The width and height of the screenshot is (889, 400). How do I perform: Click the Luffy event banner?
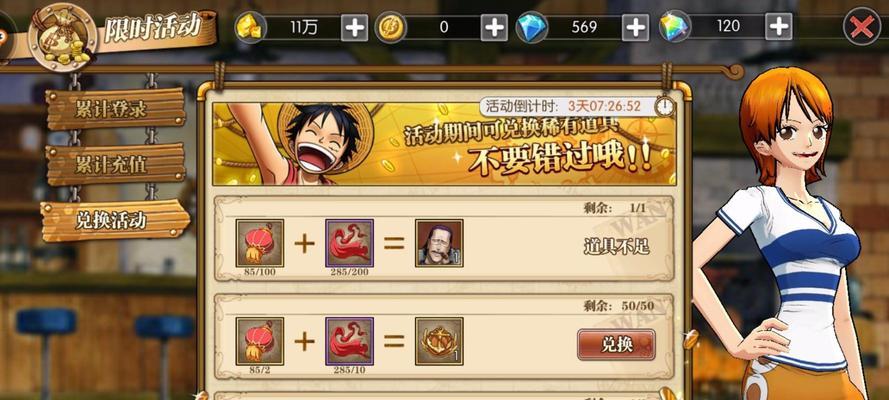click(444, 144)
